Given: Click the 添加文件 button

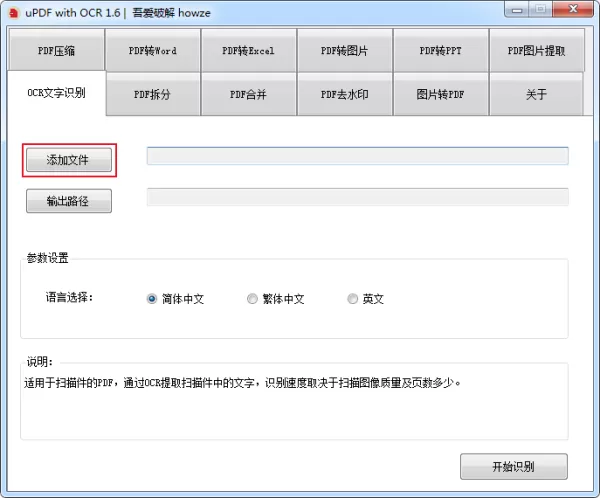Looking at the screenshot, I should [69, 160].
